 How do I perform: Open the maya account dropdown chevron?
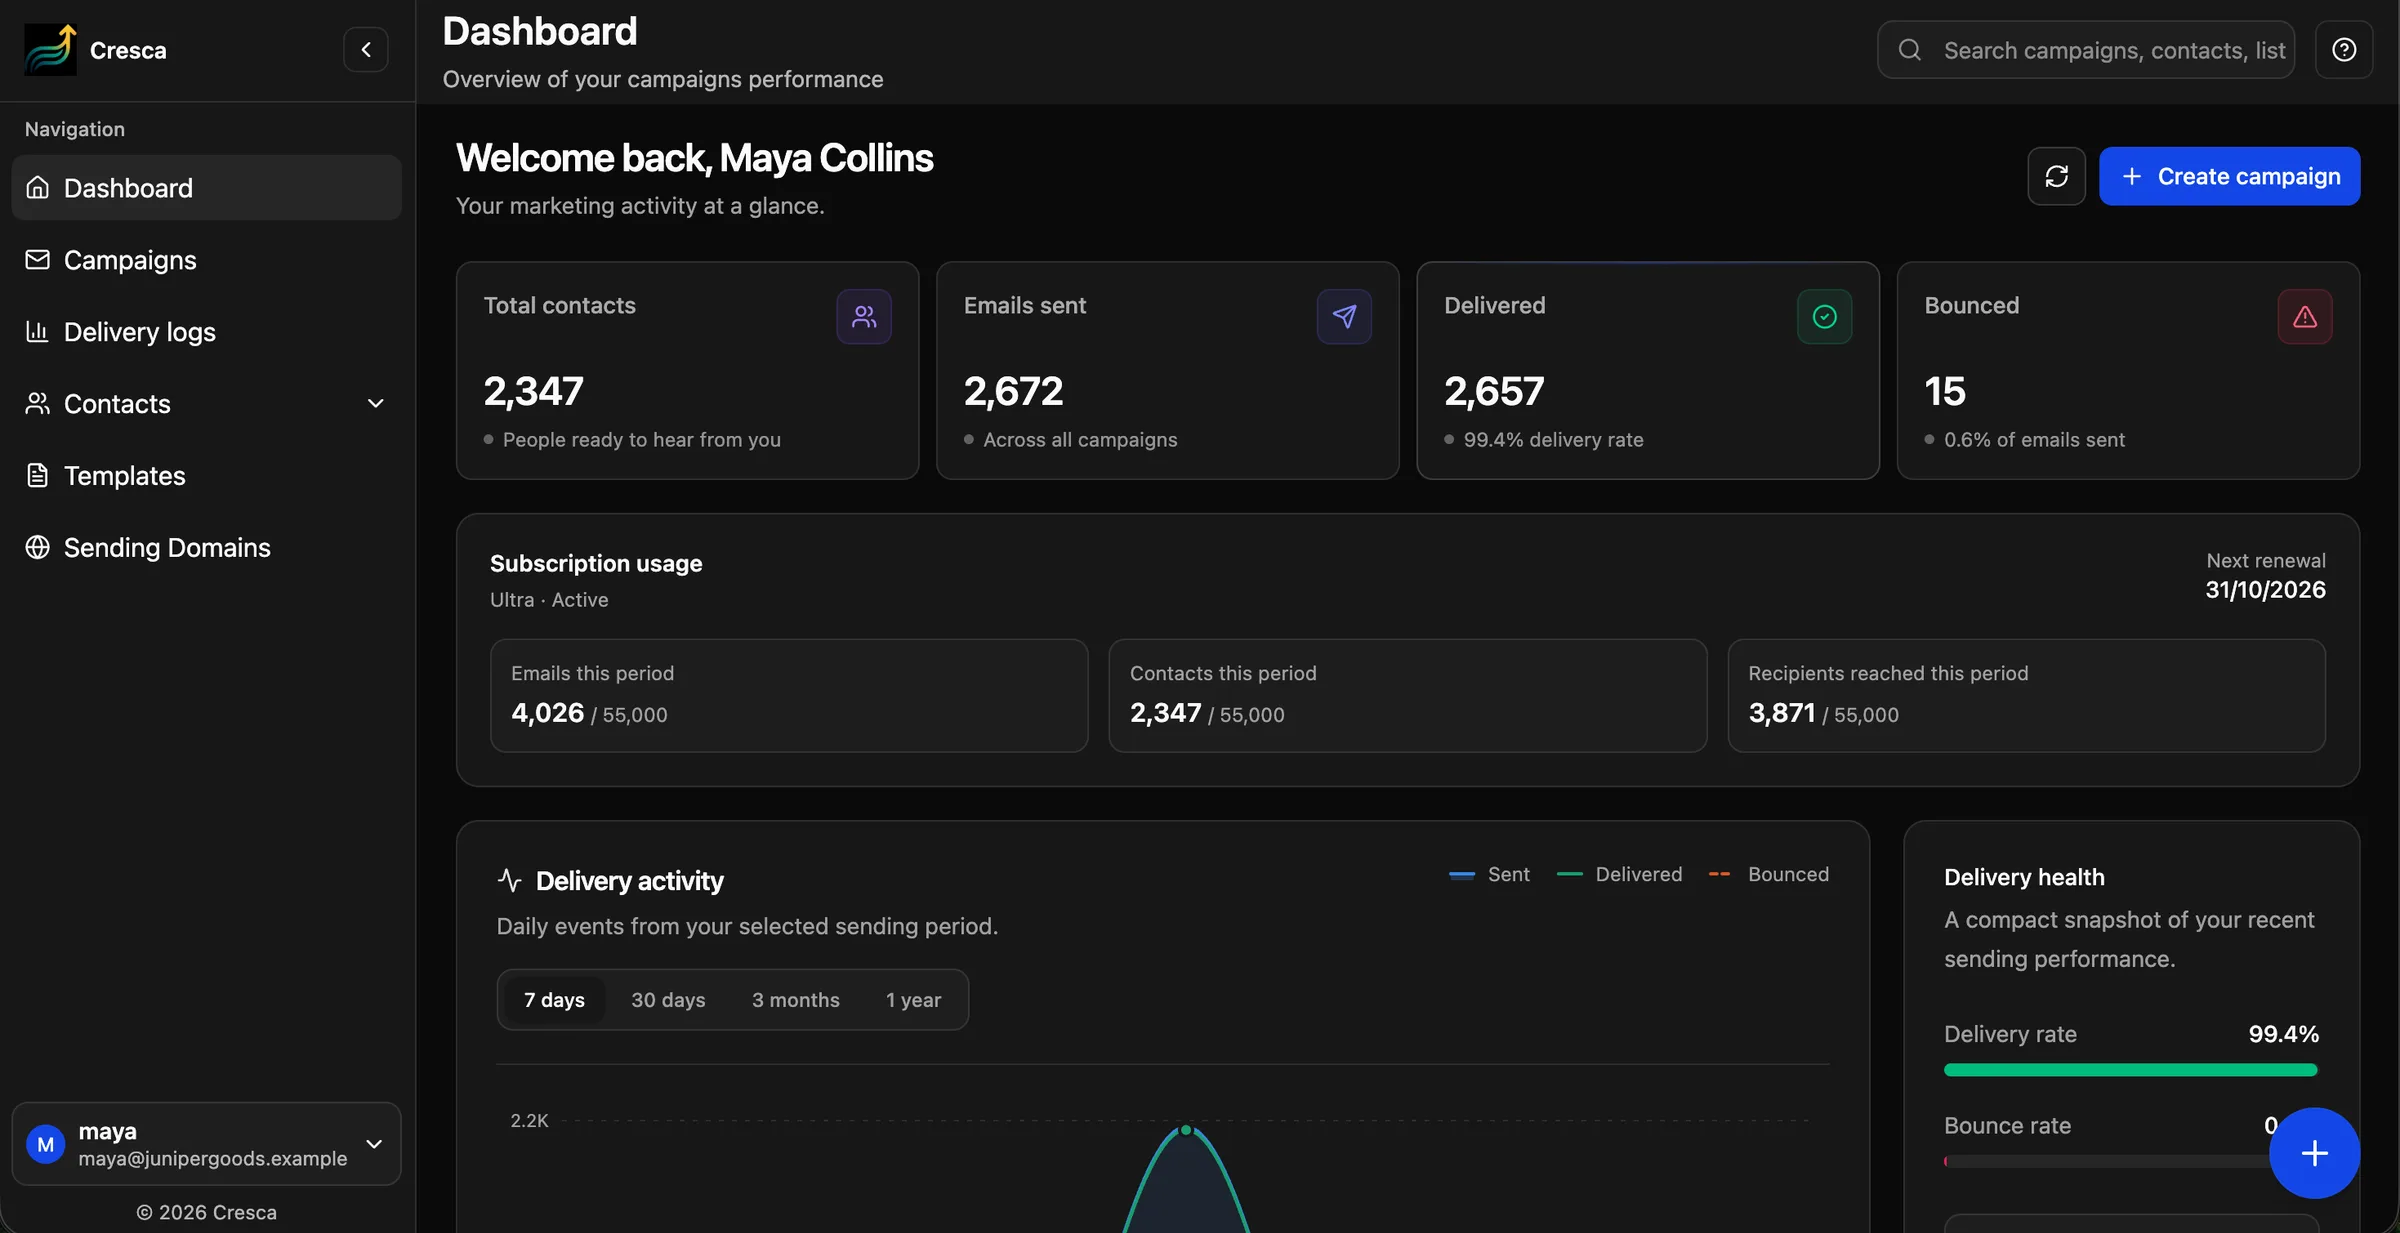pyautogui.click(x=374, y=1144)
